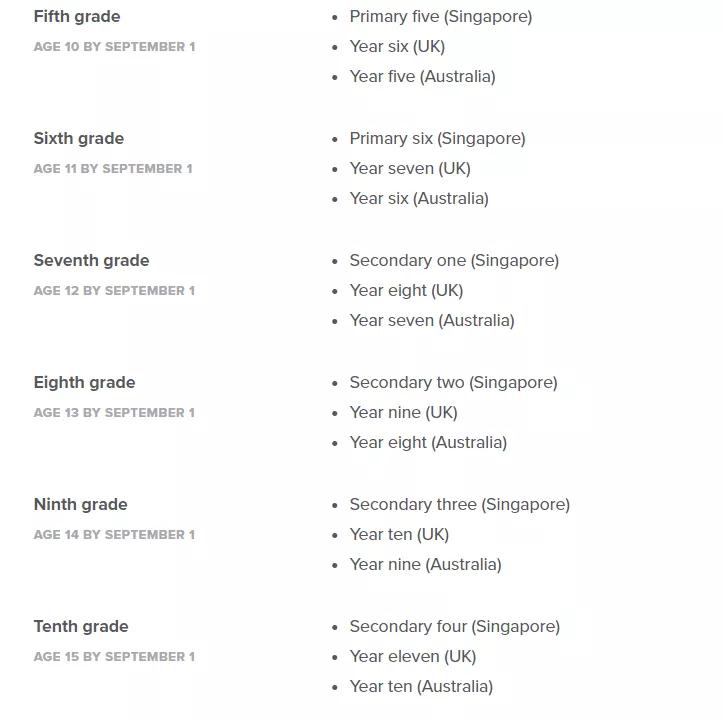Screen dimensions: 724x719
Task: Click the Eighth grade heading
Action: tap(84, 383)
